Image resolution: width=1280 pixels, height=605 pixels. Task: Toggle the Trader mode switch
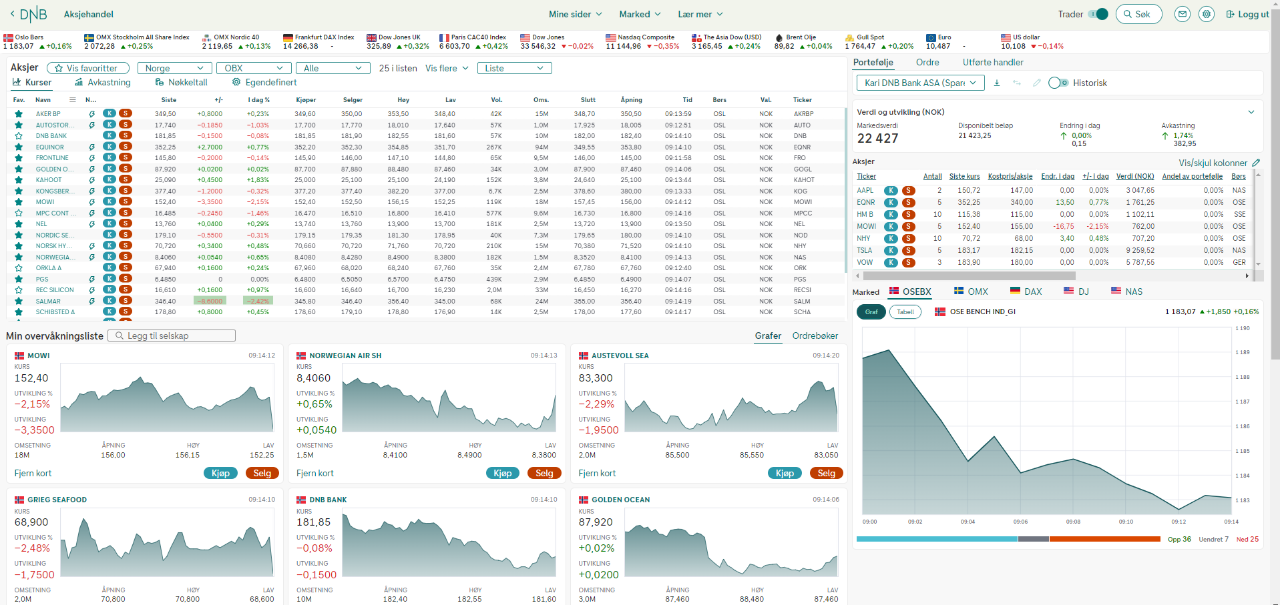point(1099,14)
